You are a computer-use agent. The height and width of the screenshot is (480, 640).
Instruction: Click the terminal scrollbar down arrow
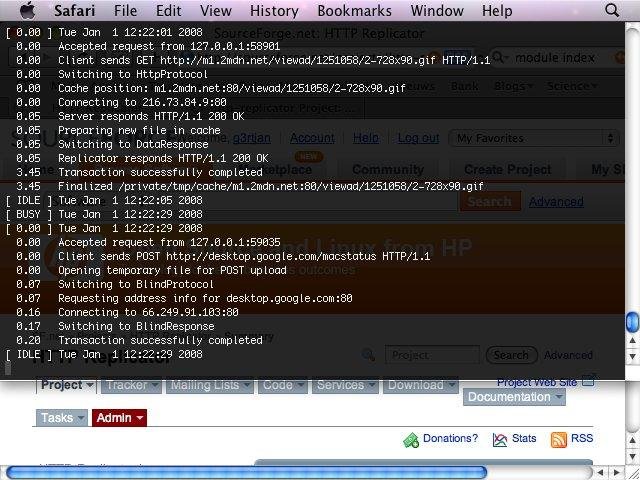[632, 356]
